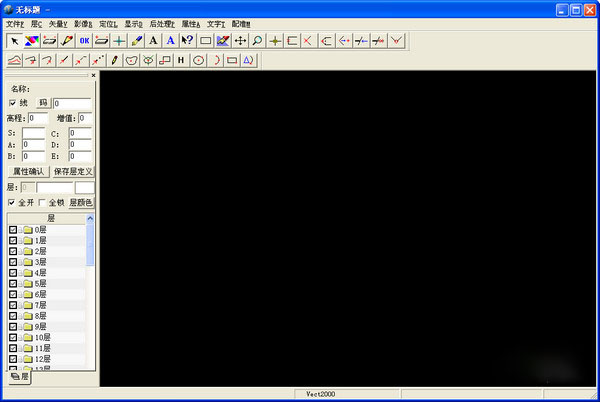The height and width of the screenshot is (402, 600).
Task: Select the pencil tool in second toolbar row
Action: pyautogui.click(x=114, y=60)
